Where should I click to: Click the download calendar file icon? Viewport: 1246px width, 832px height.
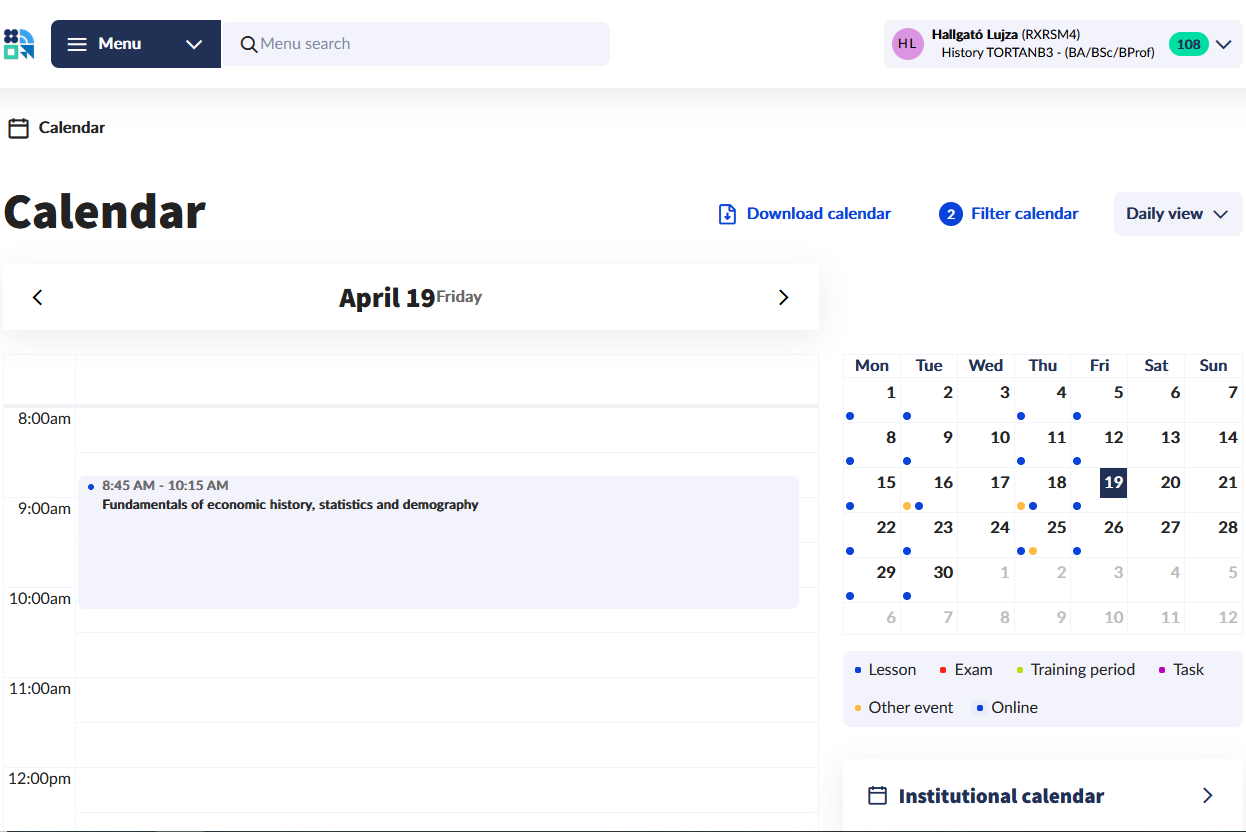[728, 214]
